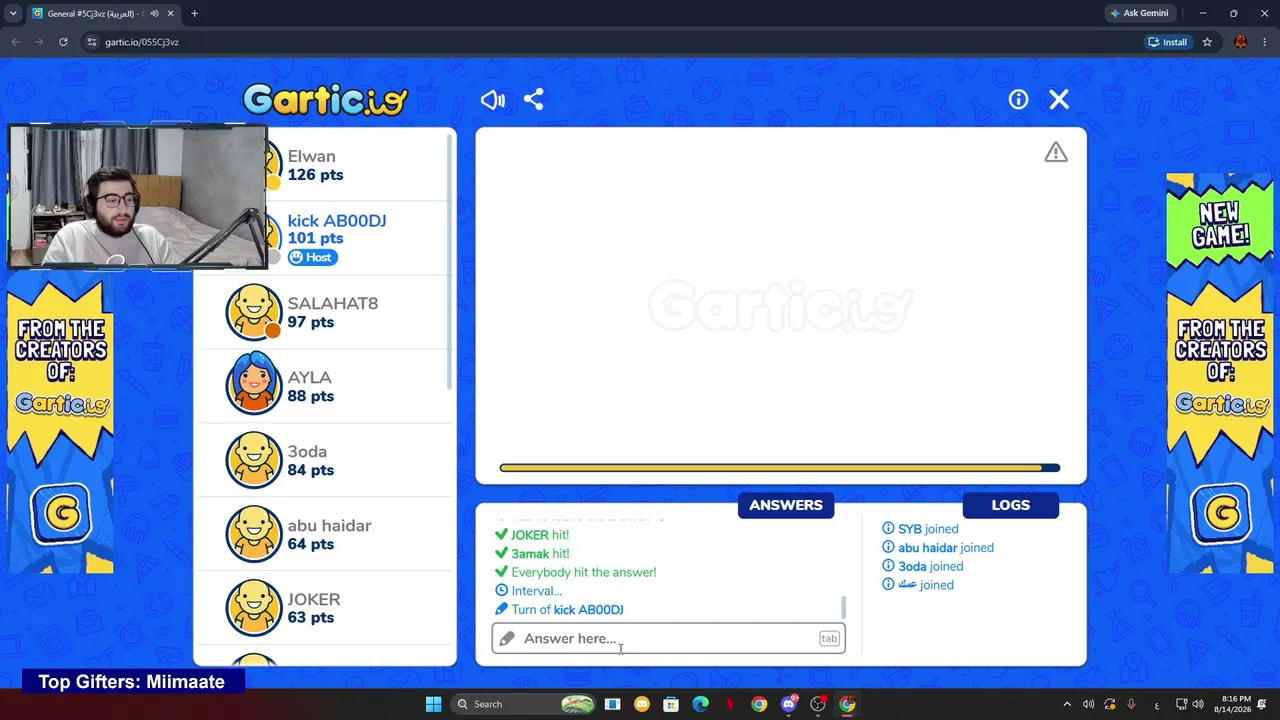Click the taskbar clock showing 8:16 PM

pyautogui.click(x=1235, y=704)
